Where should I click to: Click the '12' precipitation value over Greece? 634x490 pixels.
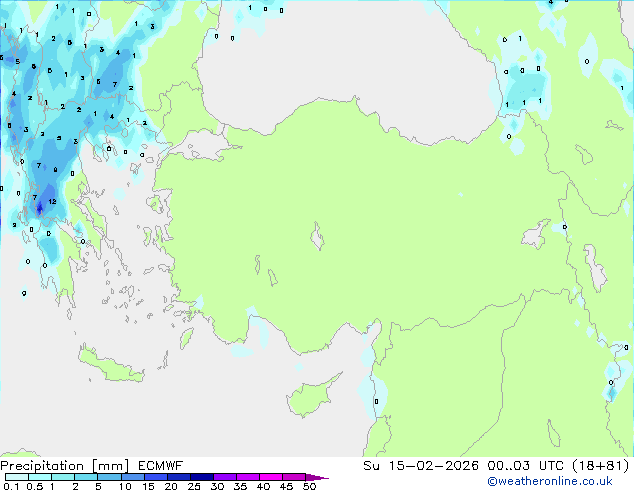[52, 201]
